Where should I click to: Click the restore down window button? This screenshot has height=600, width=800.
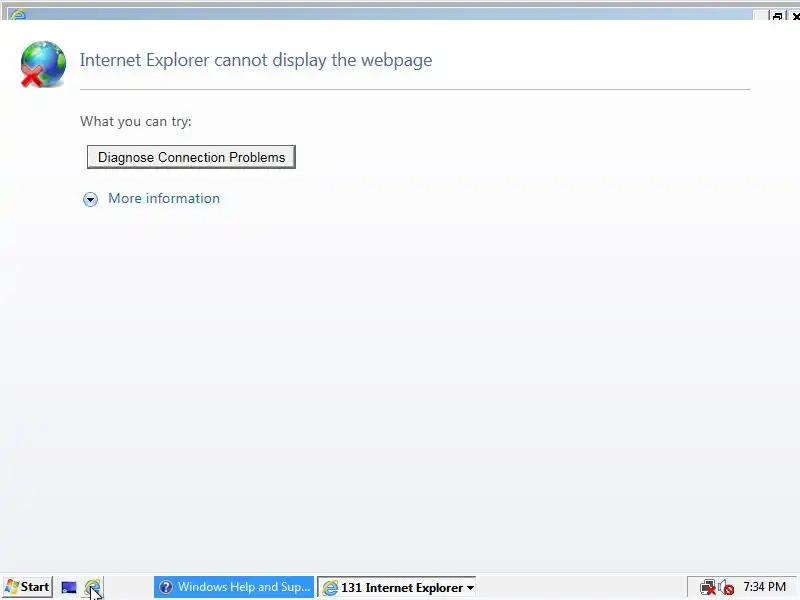point(777,16)
